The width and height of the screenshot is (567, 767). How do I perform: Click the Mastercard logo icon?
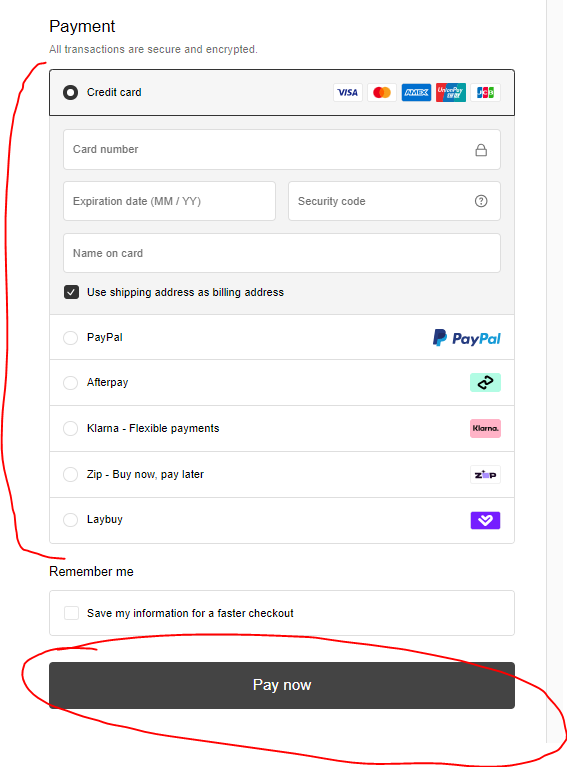pyautogui.click(x=382, y=92)
